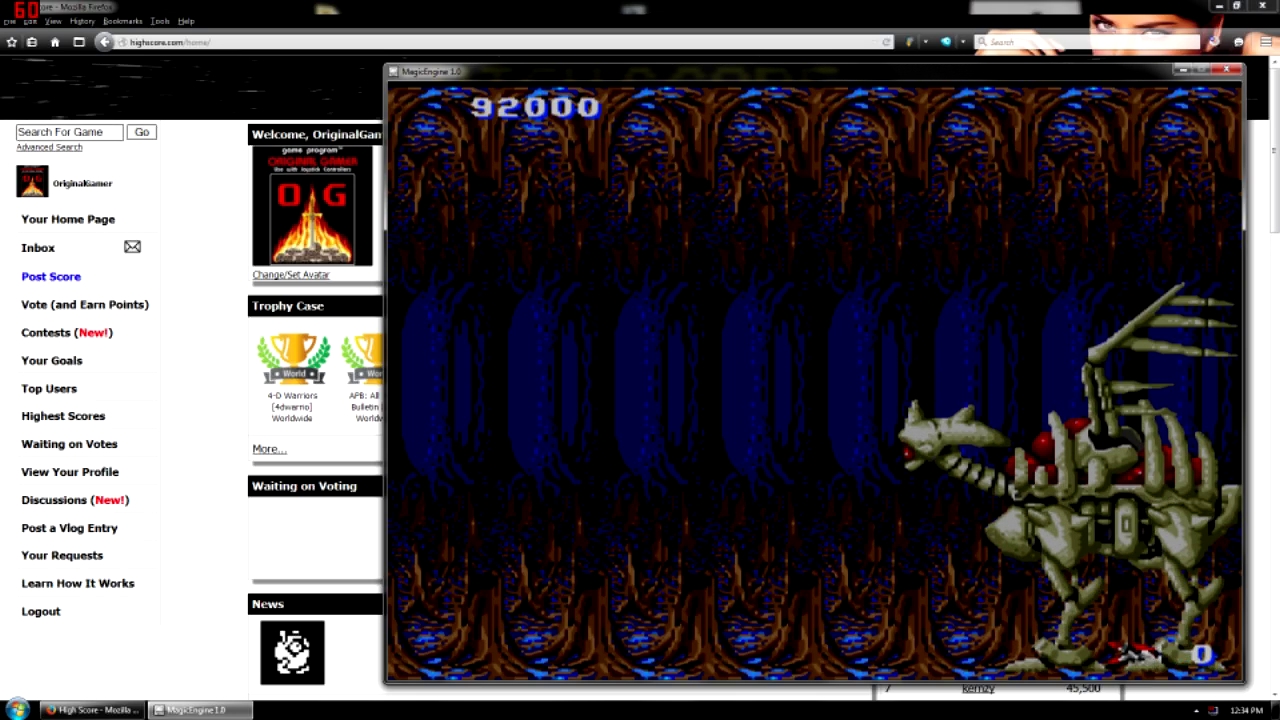Open the History menu
This screenshot has width=1280, height=720.
coord(82,21)
